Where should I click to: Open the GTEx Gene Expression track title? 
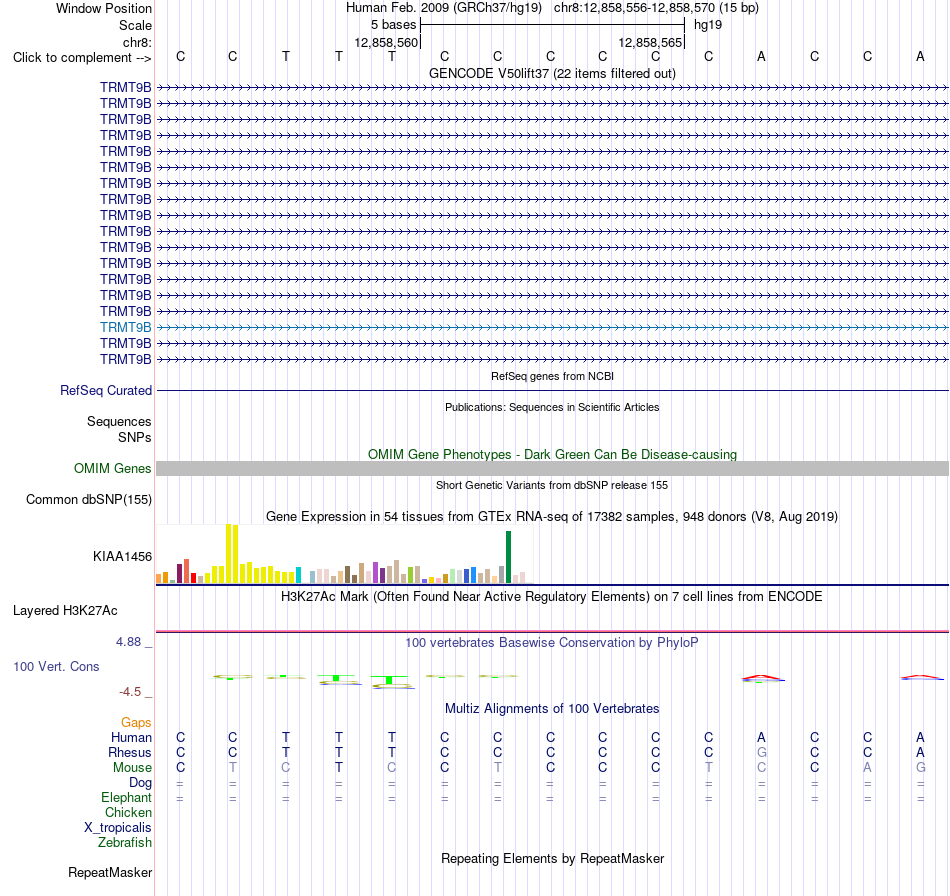pyautogui.click(x=552, y=517)
